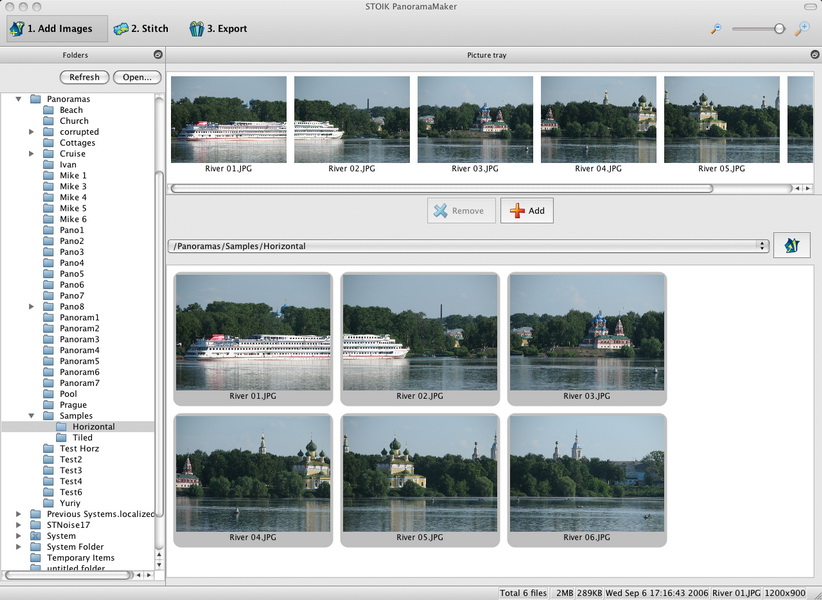Click the zoom in magnifier icon

pyautogui.click(x=802, y=29)
